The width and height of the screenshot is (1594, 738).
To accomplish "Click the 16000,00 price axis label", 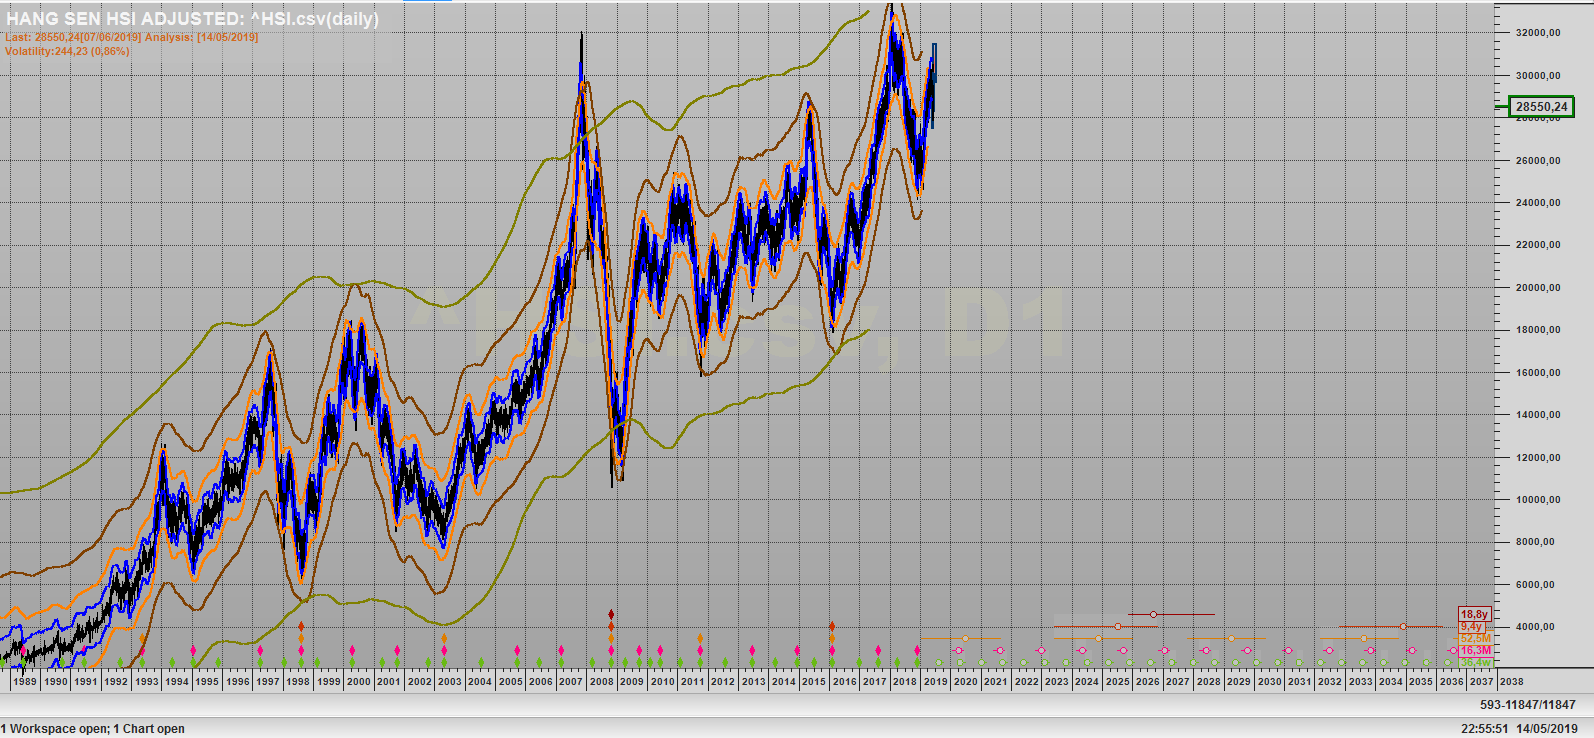I will pyautogui.click(x=1538, y=373).
